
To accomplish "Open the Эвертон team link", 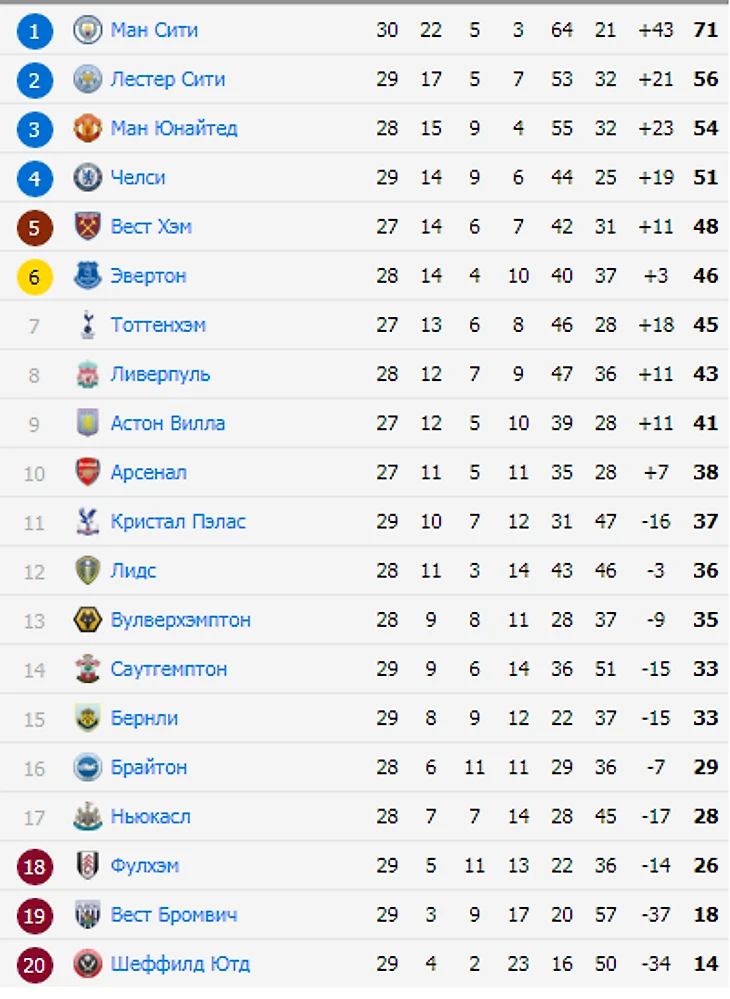I will tap(148, 275).
